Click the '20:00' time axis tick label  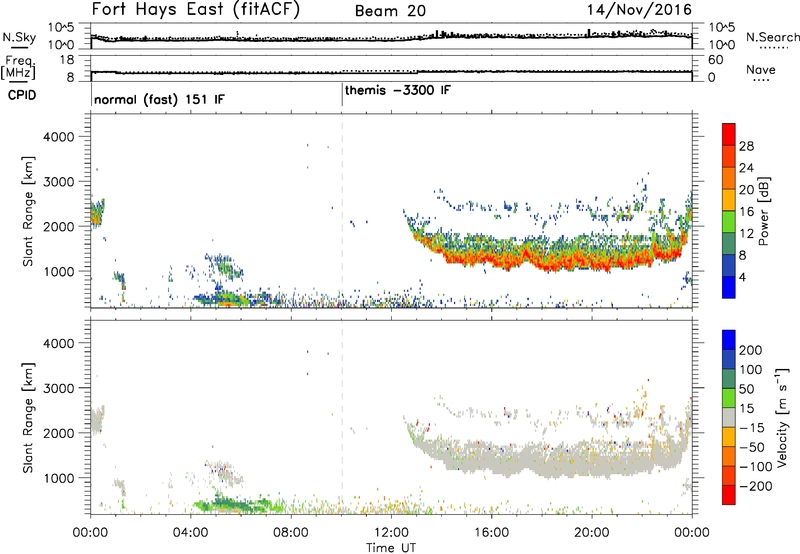pyautogui.click(x=591, y=533)
